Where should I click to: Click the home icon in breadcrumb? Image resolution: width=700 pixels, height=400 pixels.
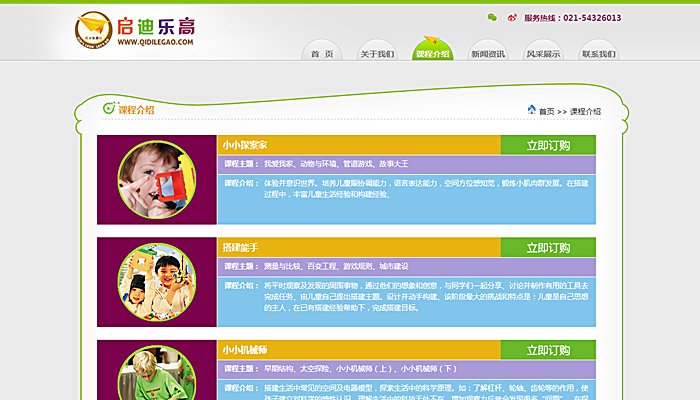pyautogui.click(x=531, y=110)
